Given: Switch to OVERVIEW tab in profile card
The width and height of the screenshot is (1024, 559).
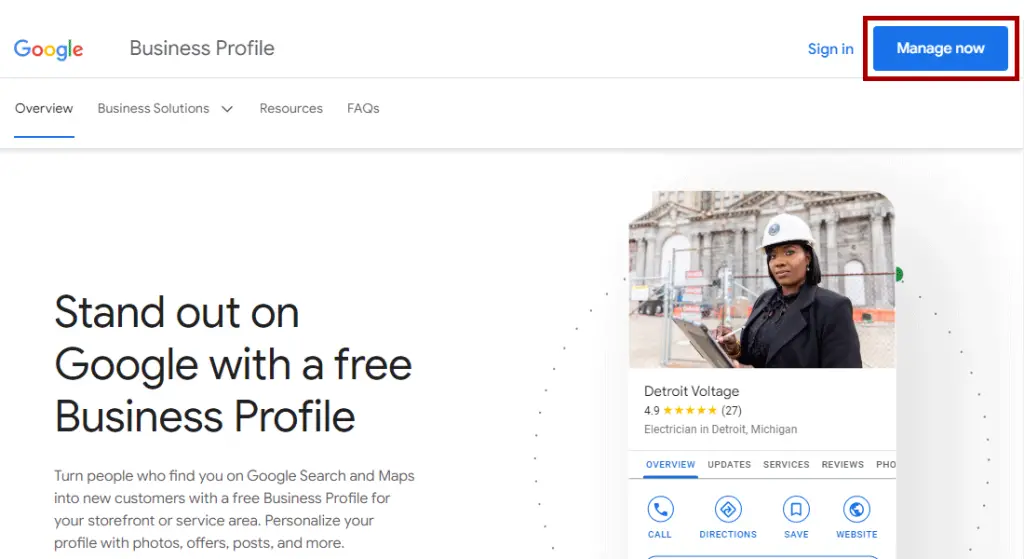Looking at the screenshot, I should pyautogui.click(x=670, y=464).
